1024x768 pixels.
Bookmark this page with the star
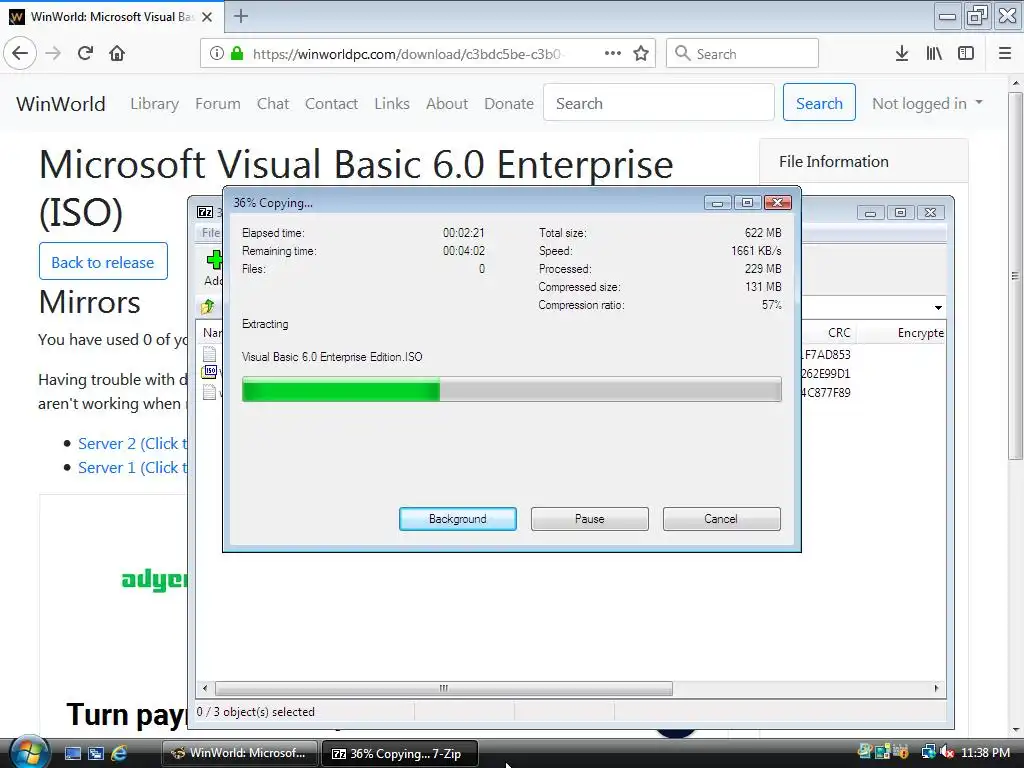tap(641, 54)
